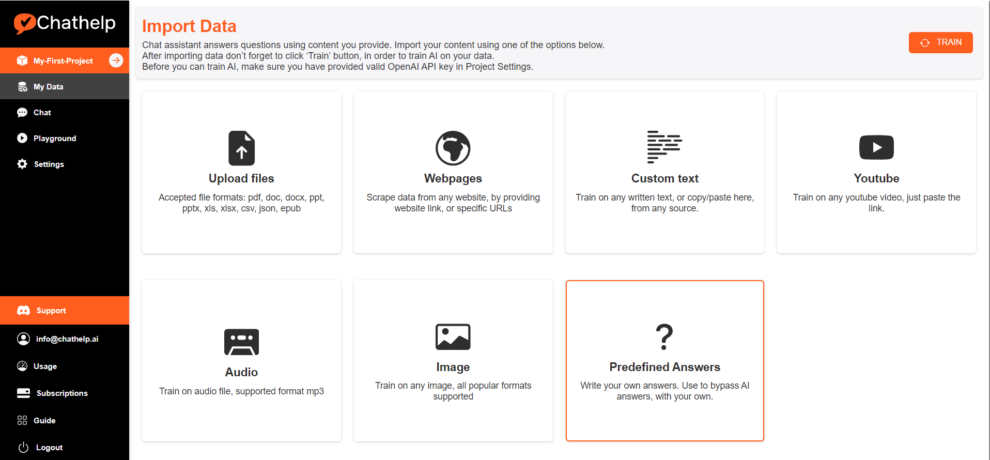Expand My-First-Project with arrow button
Viewport: 990px width, 460px height.
(x=116, y=61)
